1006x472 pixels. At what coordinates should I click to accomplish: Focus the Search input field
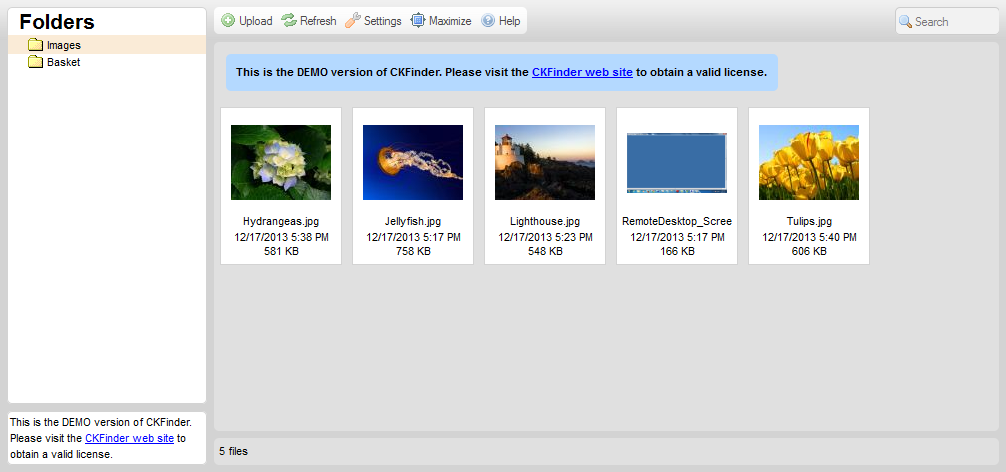(947, 21)
